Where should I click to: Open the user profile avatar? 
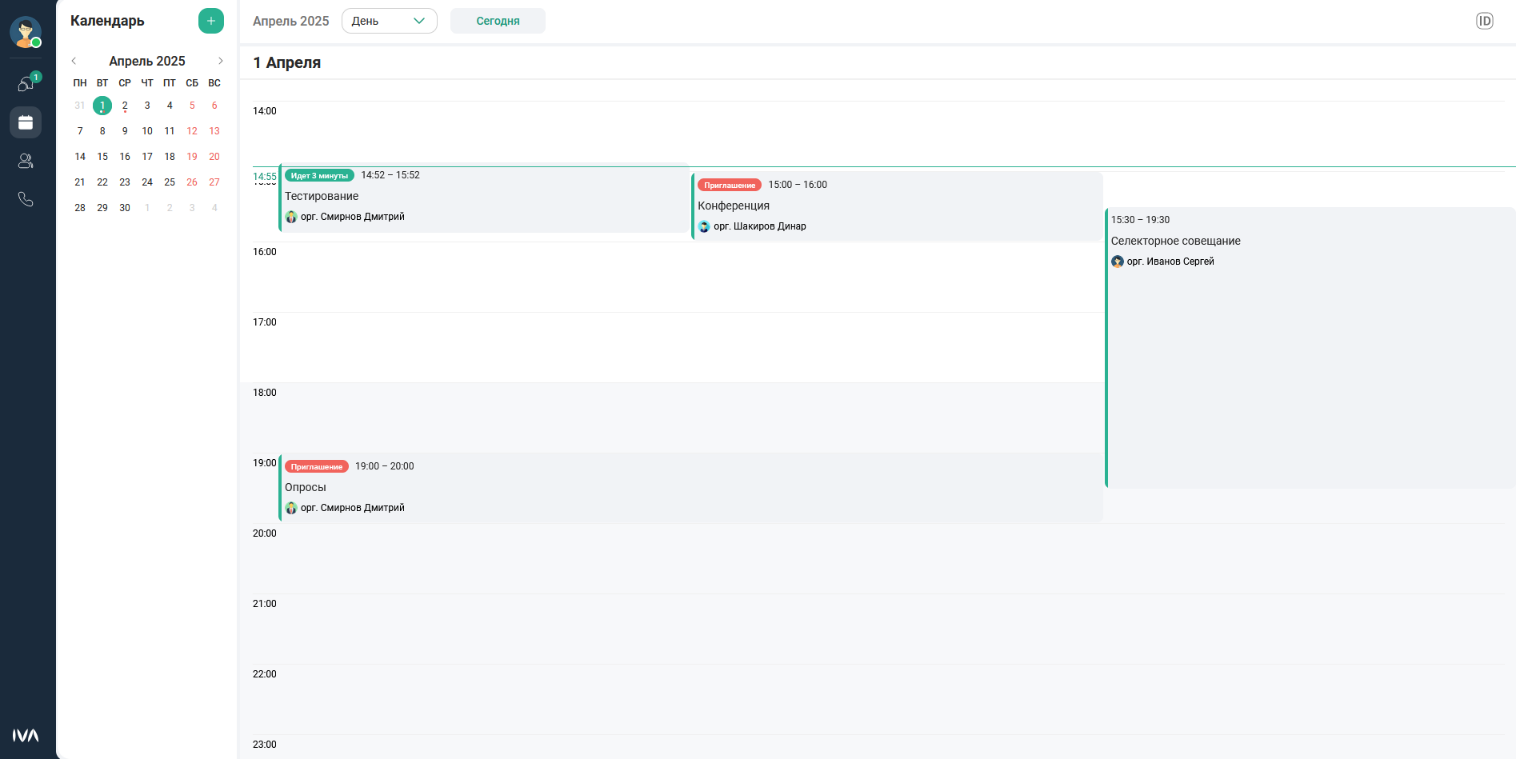tap(25, 32)
